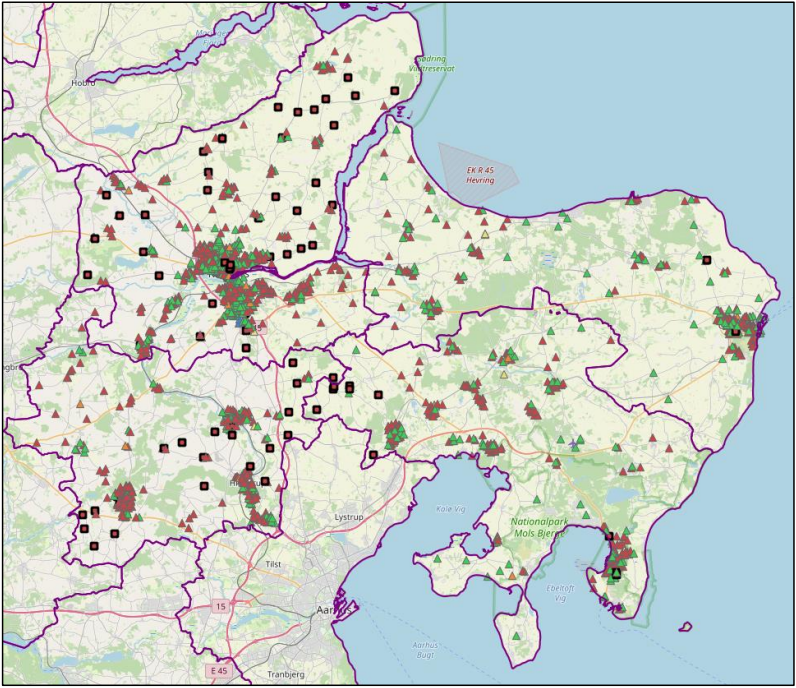Click the Lystrup town label
Screen dimensions: 796x688
tap(352, 517)
